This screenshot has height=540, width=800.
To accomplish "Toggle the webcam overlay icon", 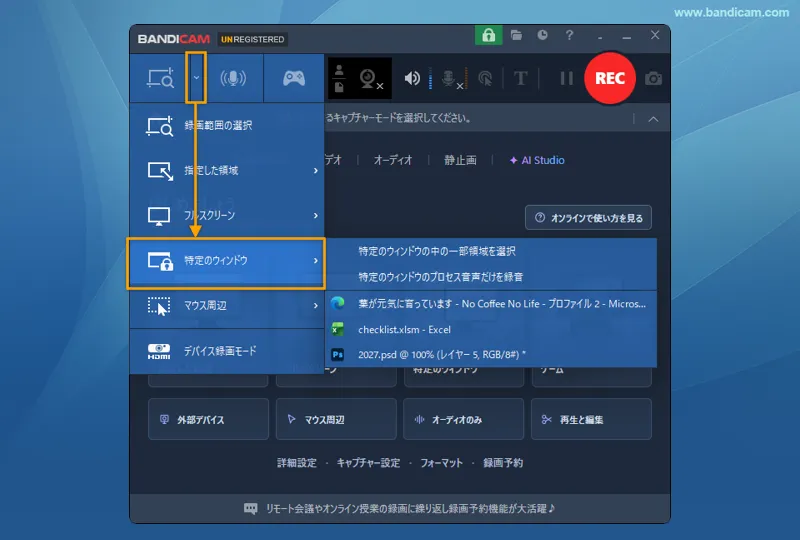I will (370, 79).
